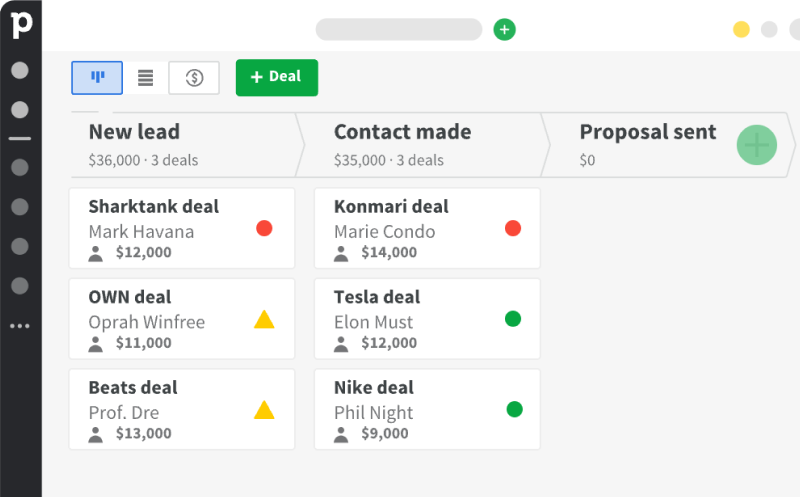The height and width of the screenshot is (497, 800).
Task: Click yellow warning triangle on OWN deal
Action: click(x=264, y=319)
